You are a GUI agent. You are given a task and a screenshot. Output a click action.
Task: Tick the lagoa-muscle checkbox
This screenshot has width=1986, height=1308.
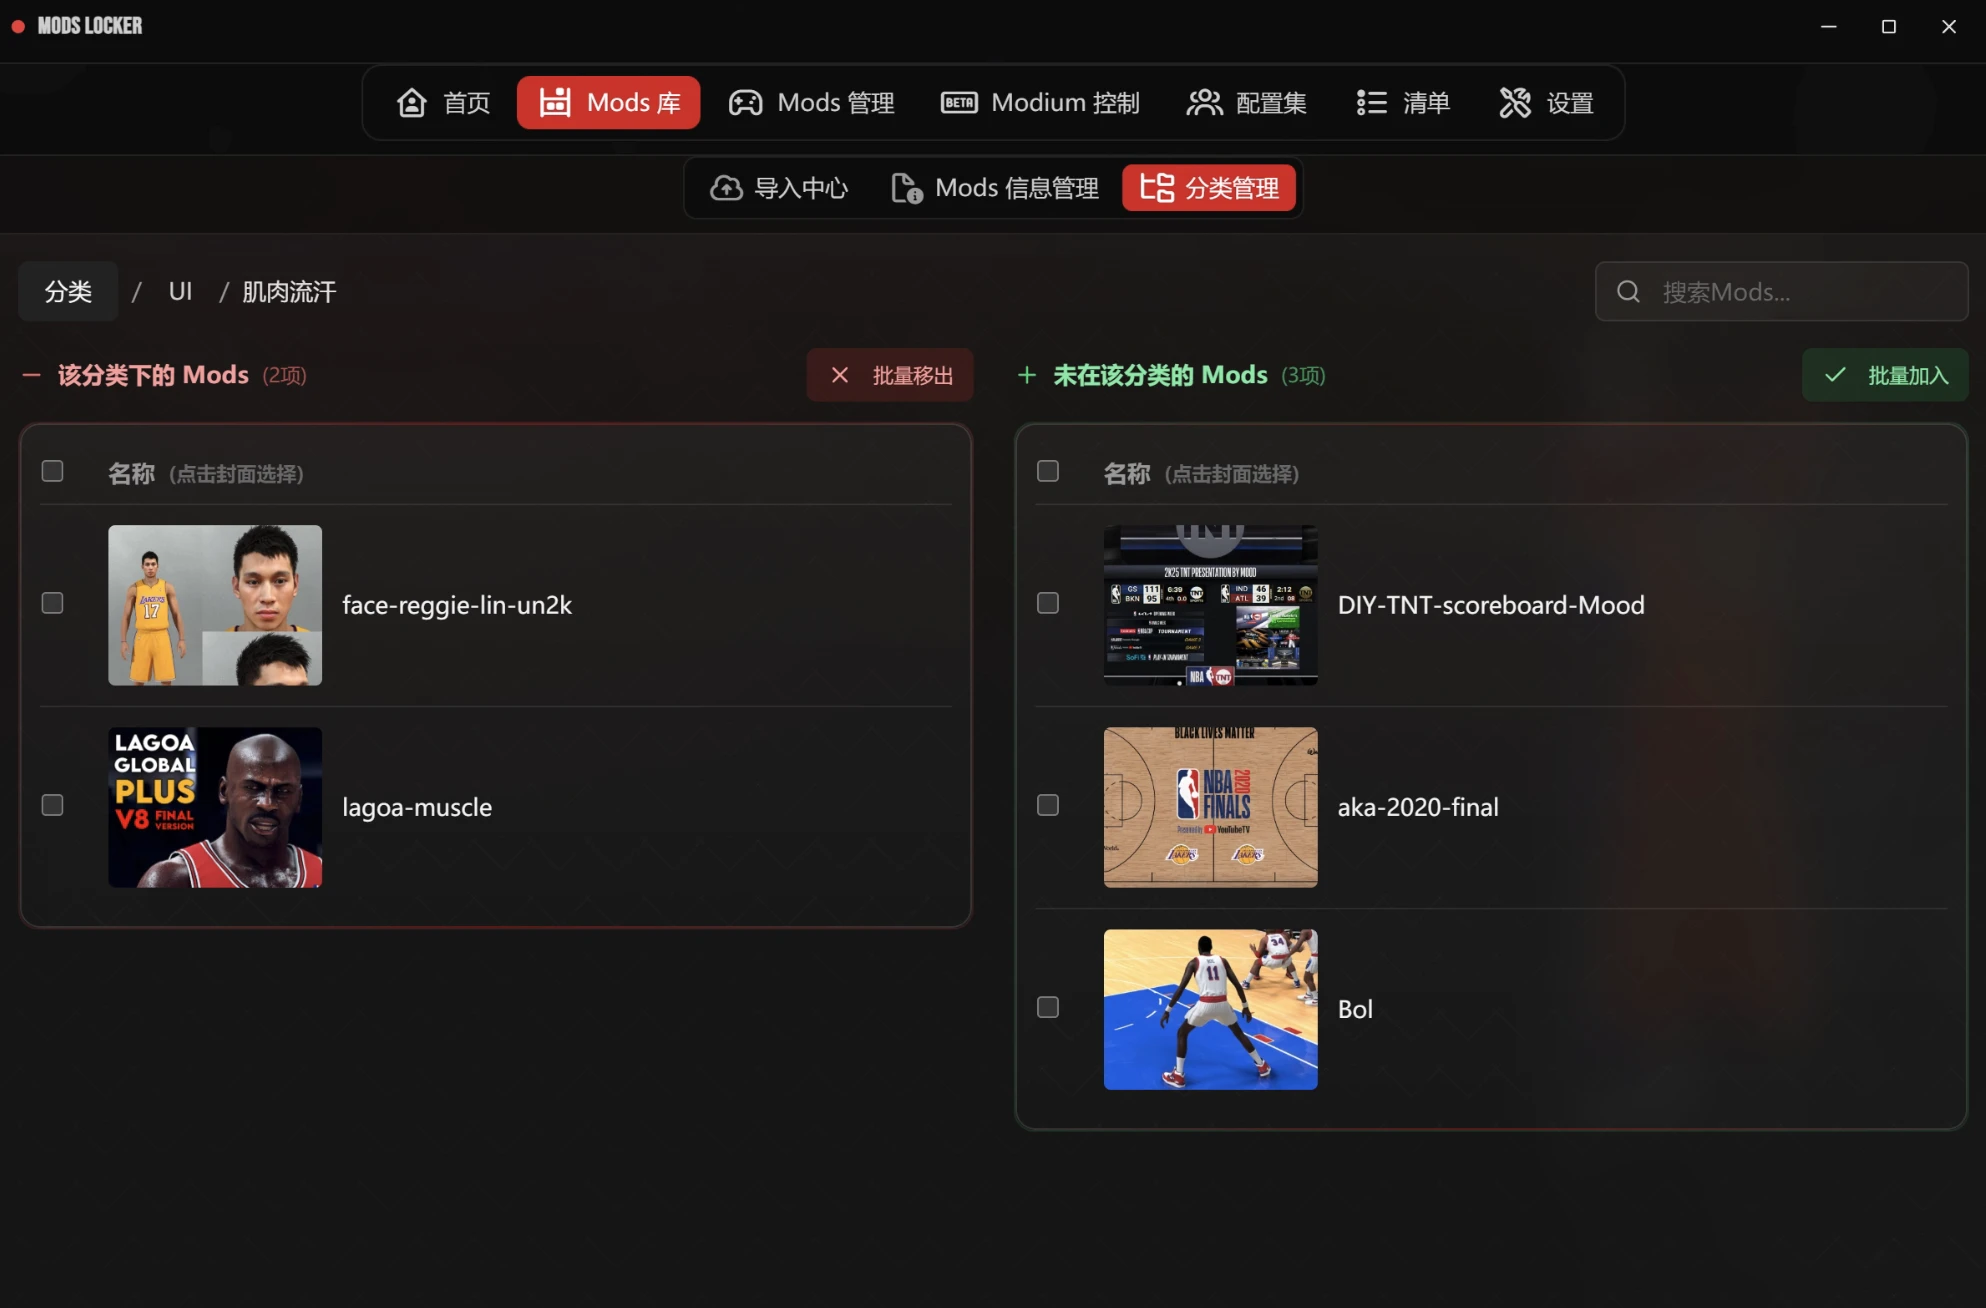tap(53, 805)
